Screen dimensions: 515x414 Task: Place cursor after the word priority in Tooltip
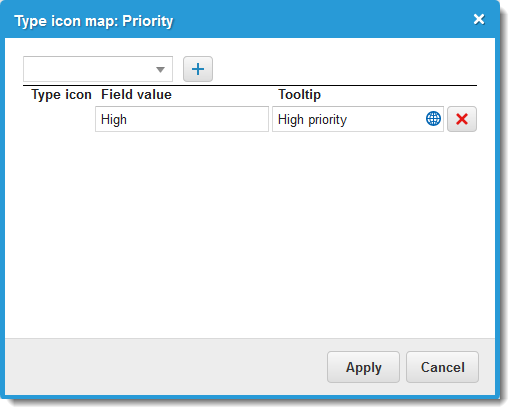[348, 119]
